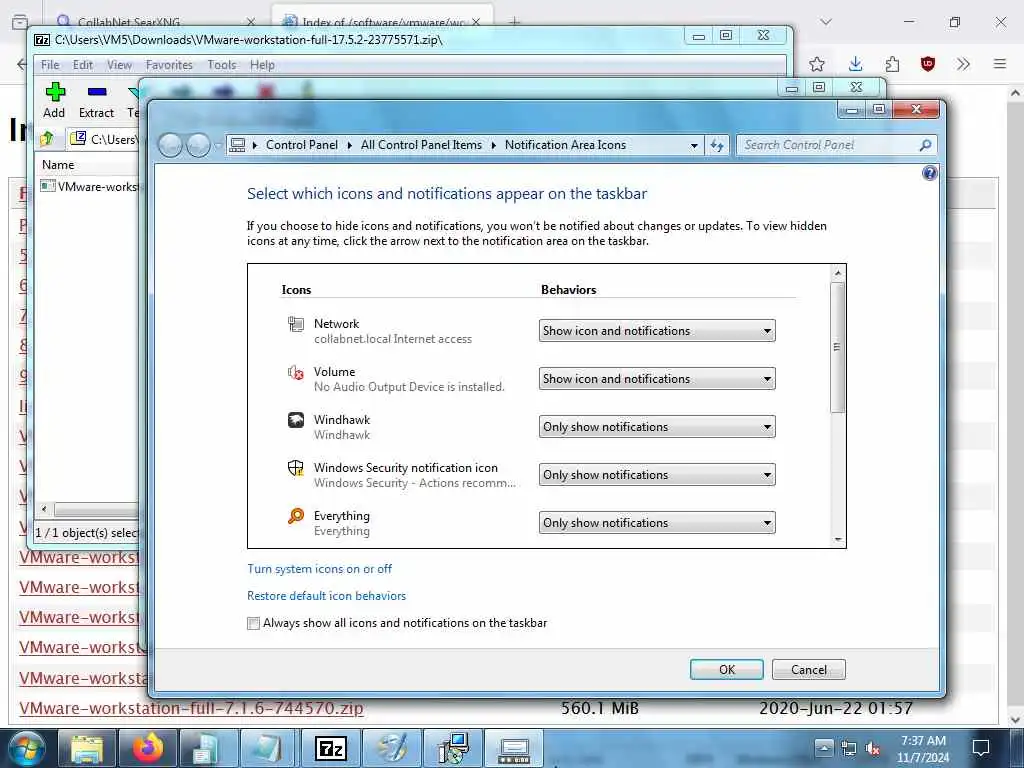Open the 7-Zip Help menu
The height and width of the screenshot is (768, 1024).
pos(262,65)
